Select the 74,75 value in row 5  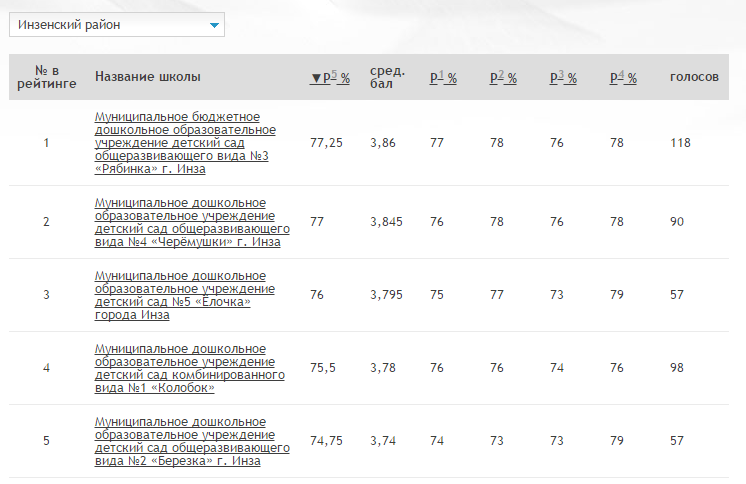[x=326, y=441]
